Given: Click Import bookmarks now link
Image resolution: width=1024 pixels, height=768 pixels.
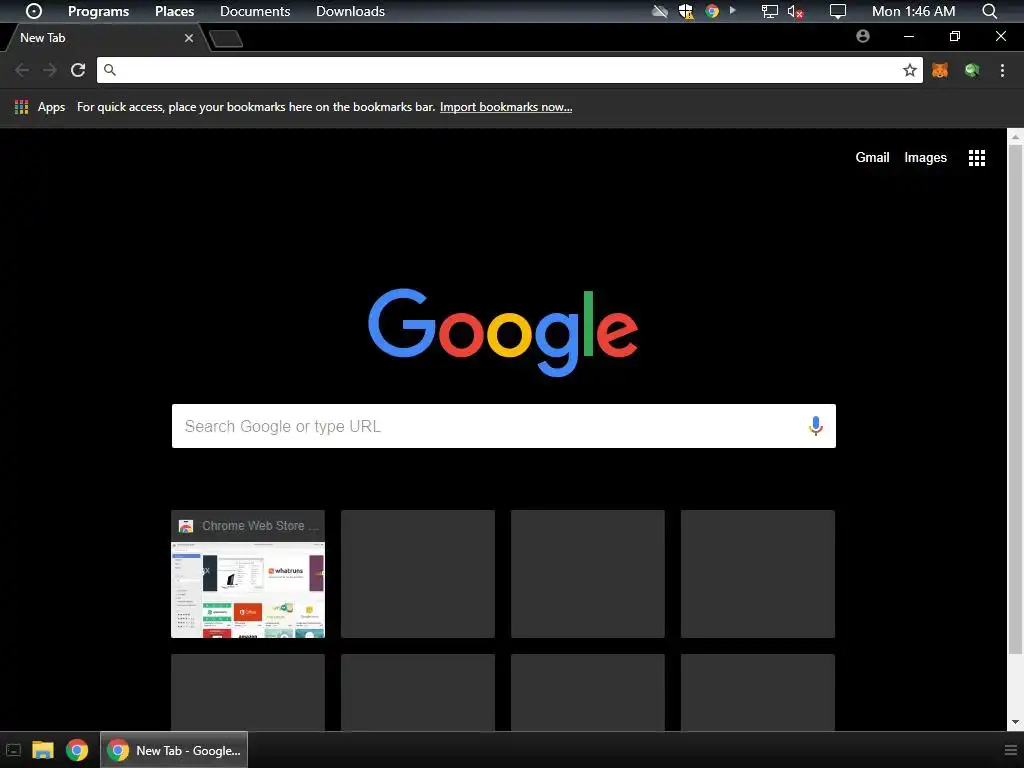Looking at the screenshot, I should coord(506,107).
